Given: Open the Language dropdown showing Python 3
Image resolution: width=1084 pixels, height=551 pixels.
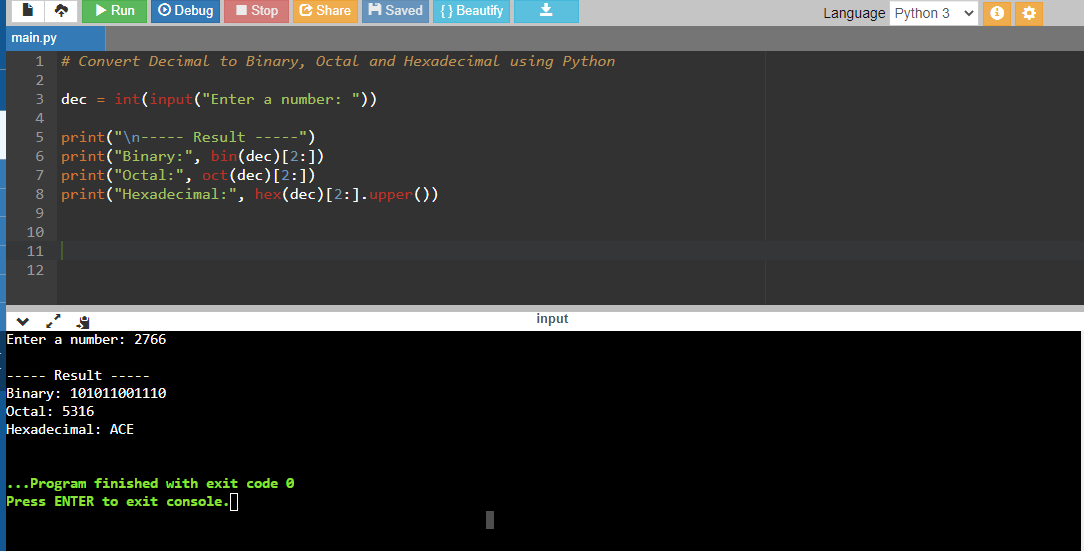Looking at the screenshot, I should click(934, 13).
